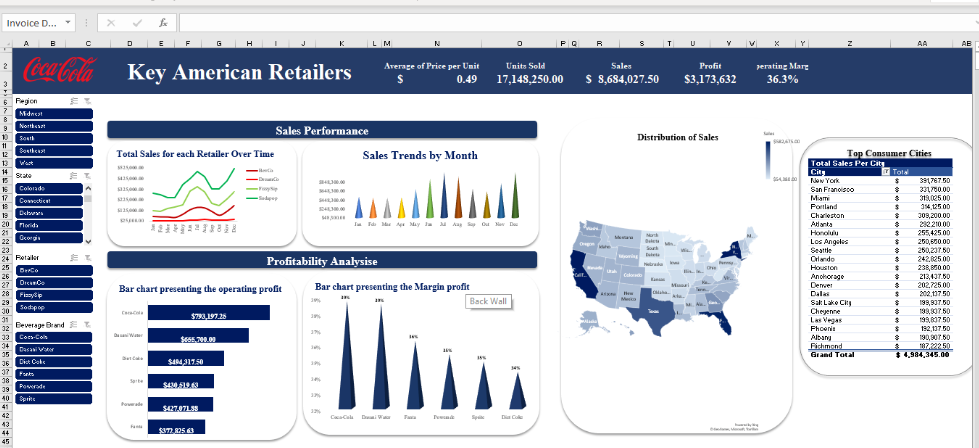Clear the Region slicer filter
Screen dimensions: 979x448
86,101
